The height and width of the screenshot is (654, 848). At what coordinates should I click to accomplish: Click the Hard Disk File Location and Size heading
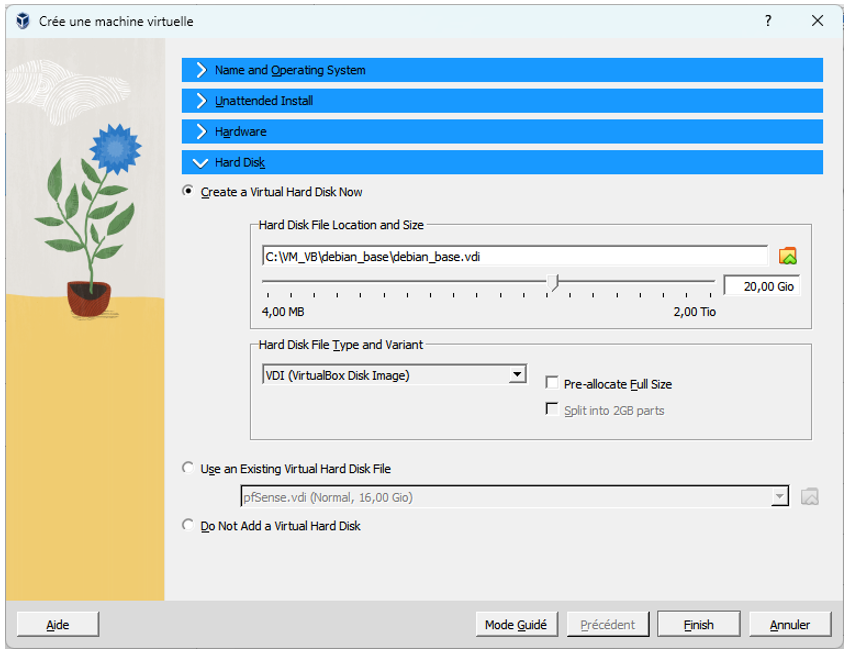(x=341, y=224)
